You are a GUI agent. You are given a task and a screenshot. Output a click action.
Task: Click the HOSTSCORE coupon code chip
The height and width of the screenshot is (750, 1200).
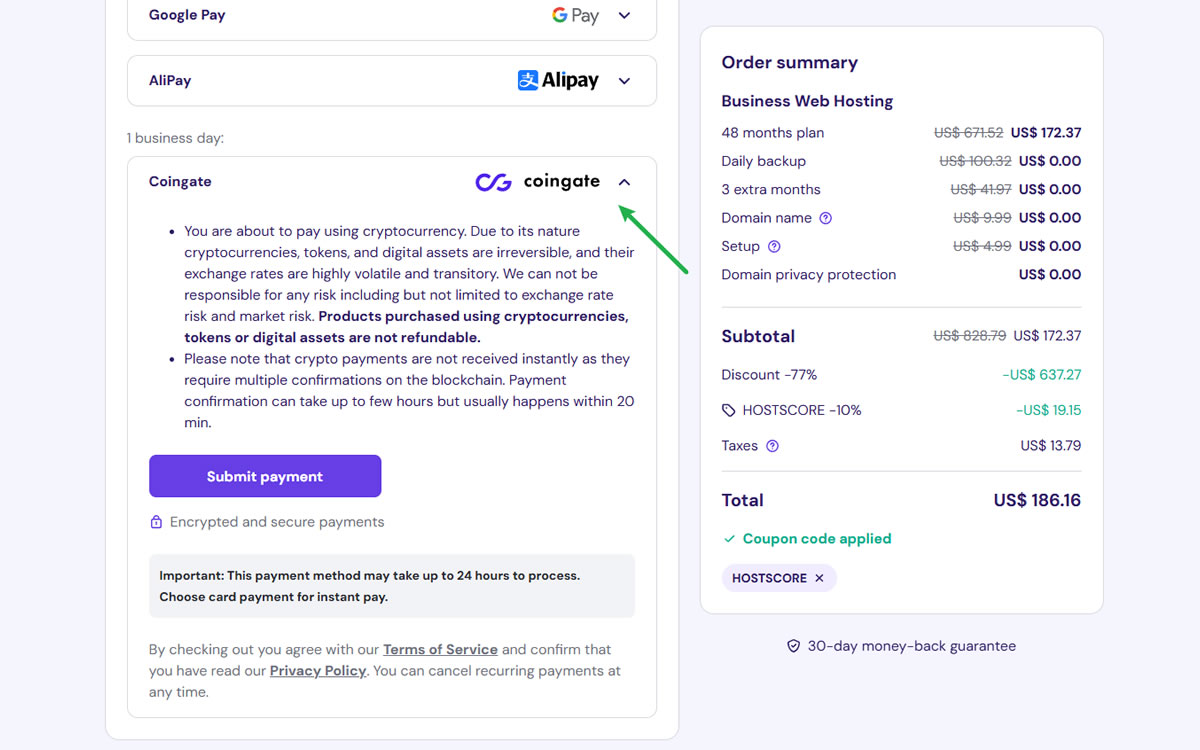(768, 578)
